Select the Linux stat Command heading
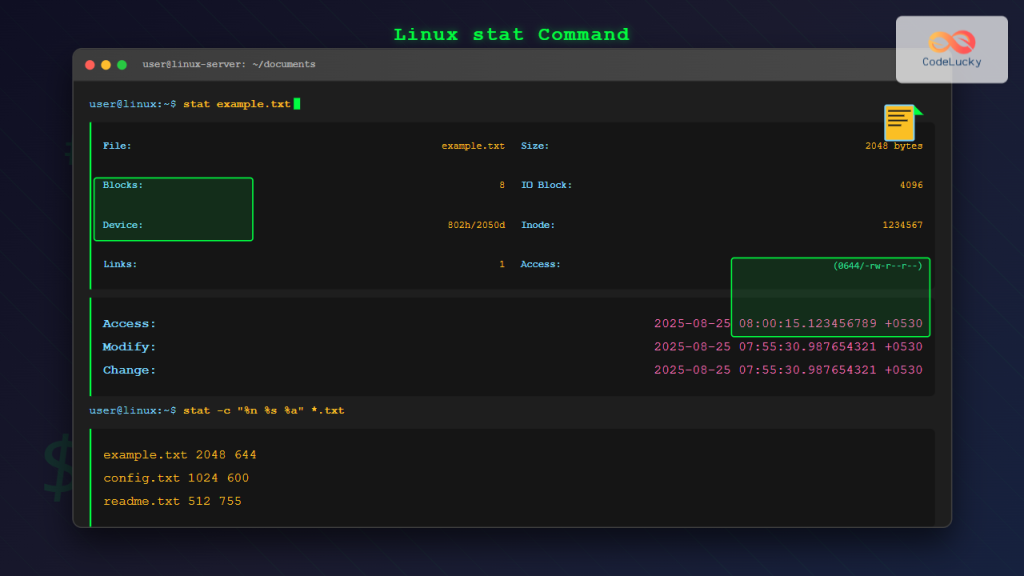Viewport: 1024px width, 576px height. point(511,35)
